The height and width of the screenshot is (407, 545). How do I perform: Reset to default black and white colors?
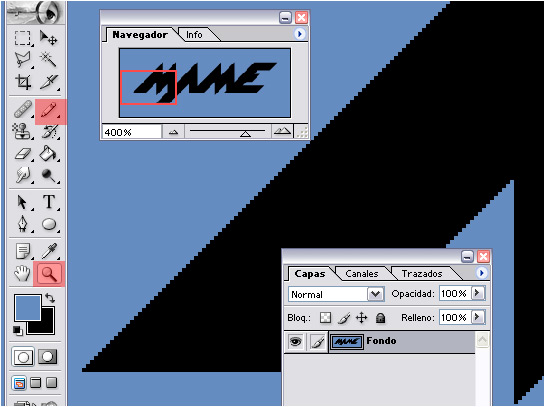coord(17,330)
